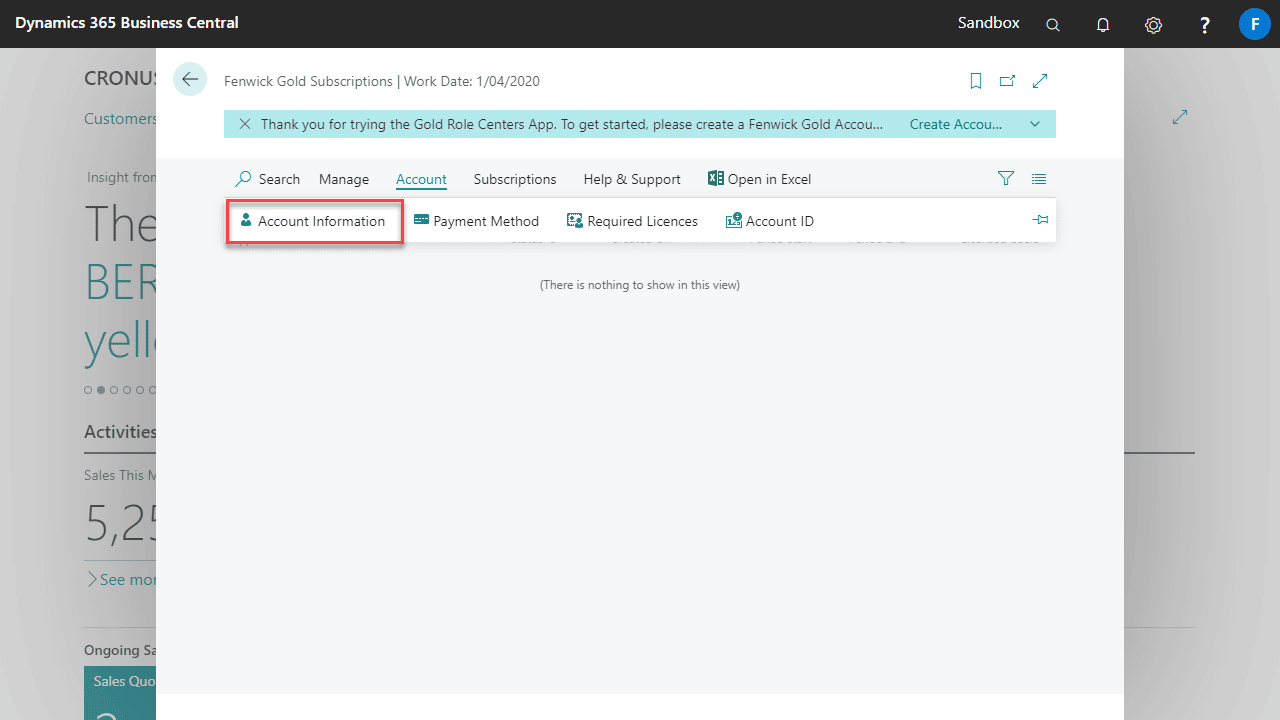Open Account Information

[314, 221]
